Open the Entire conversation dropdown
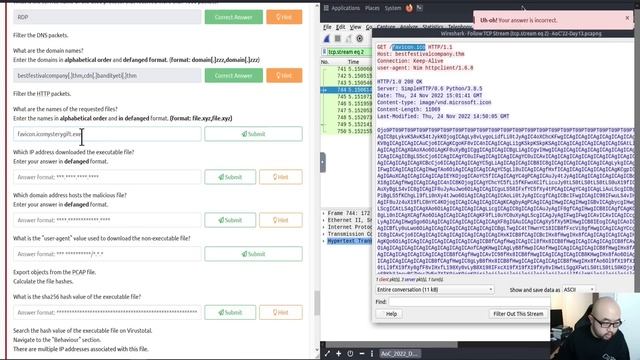Viewport: 640px width, 360px height. click(435, 289)
